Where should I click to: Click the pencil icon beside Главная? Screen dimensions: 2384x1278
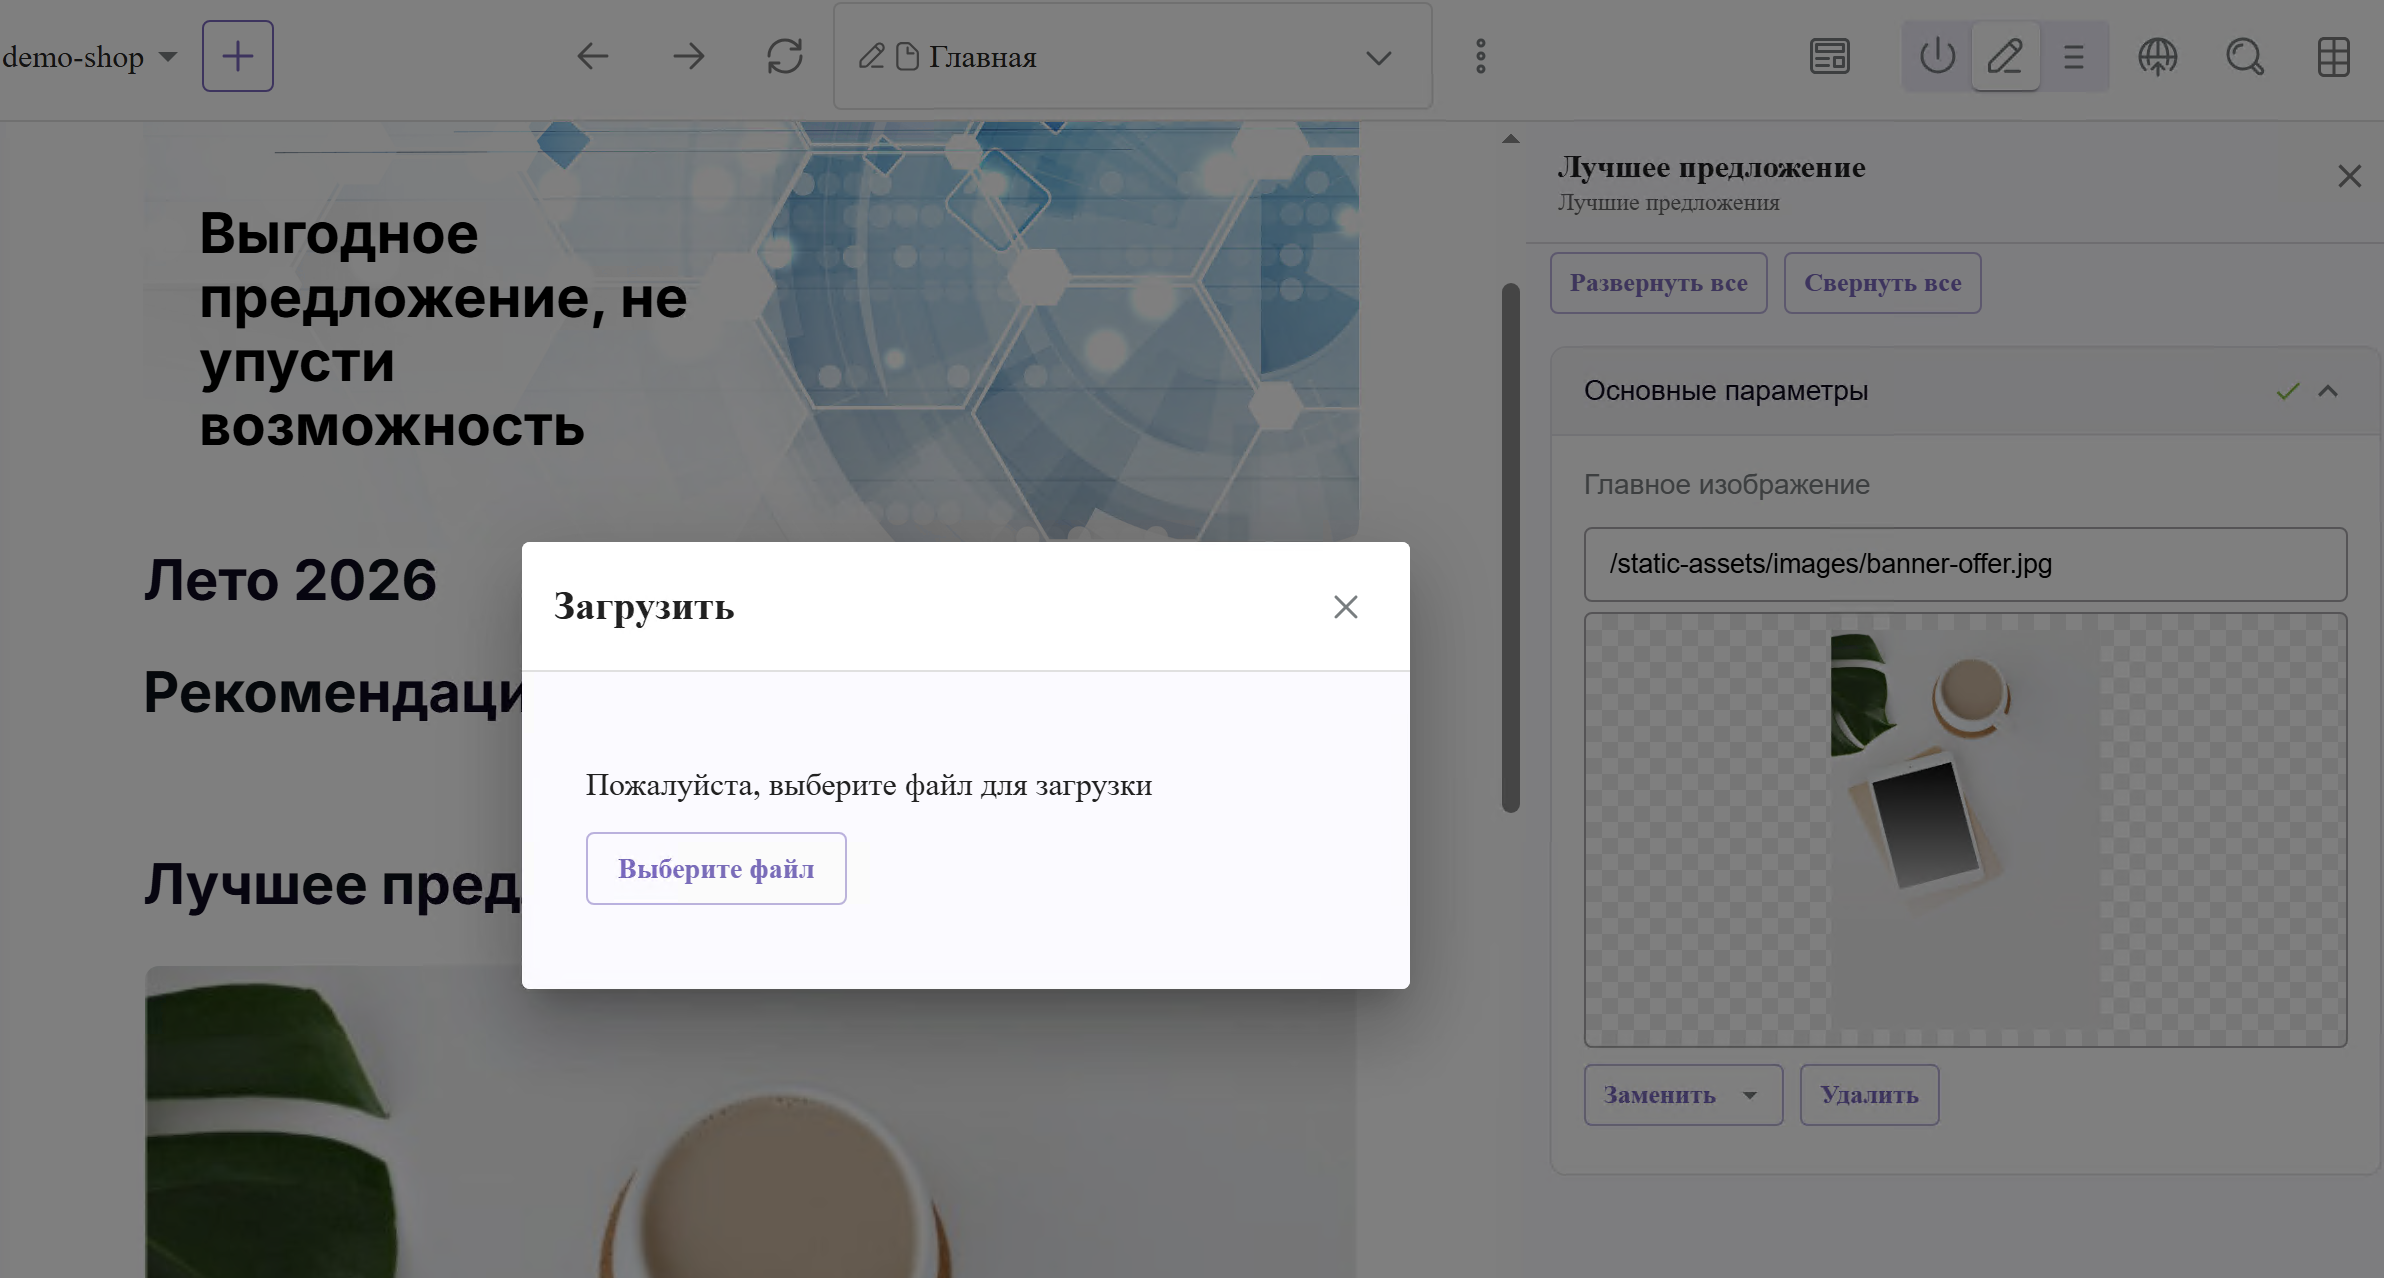tap(871, 56)
